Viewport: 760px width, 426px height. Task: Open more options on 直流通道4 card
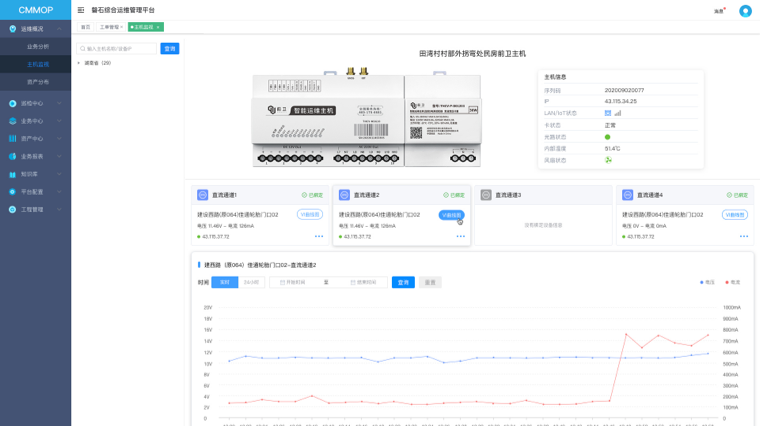click(x=744, y=237)
